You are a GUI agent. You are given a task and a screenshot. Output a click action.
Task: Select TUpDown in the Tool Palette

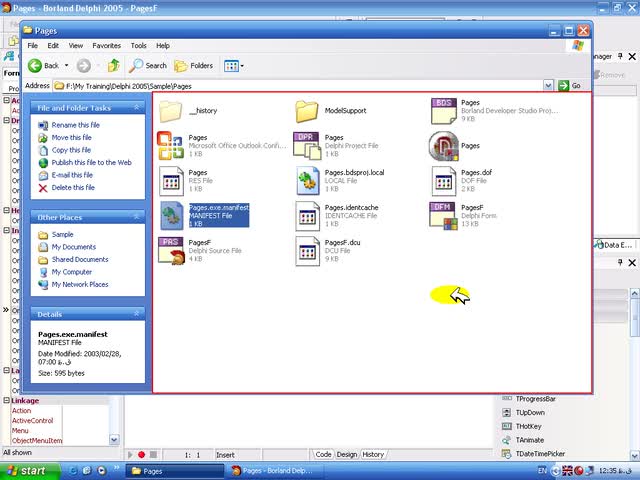tap(530, 413)
